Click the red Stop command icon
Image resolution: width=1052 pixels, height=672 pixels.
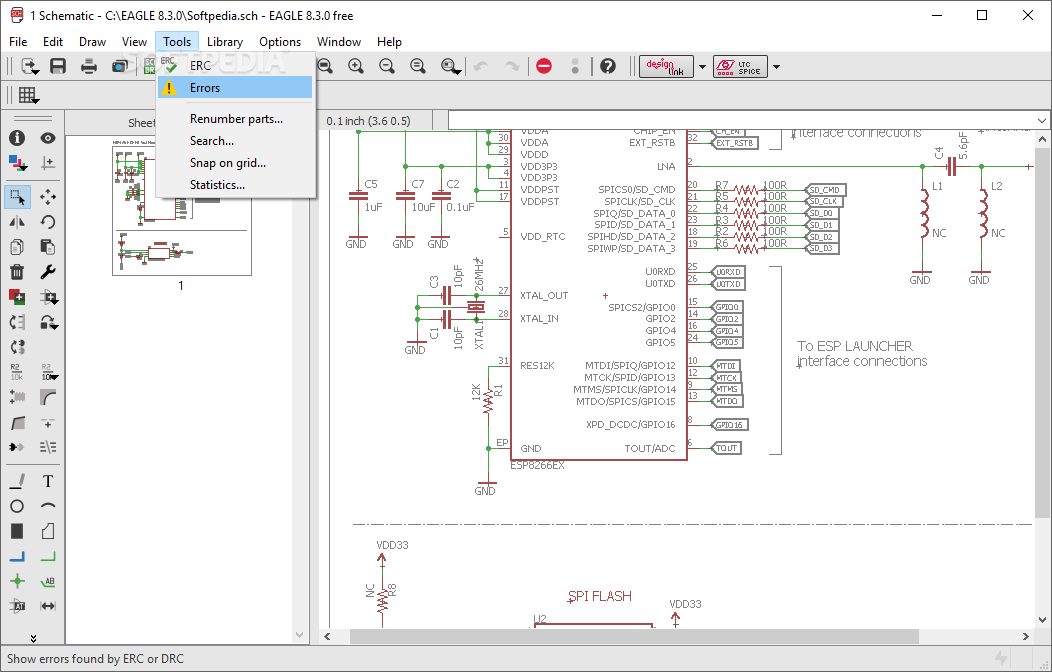[x=544, y=66]
